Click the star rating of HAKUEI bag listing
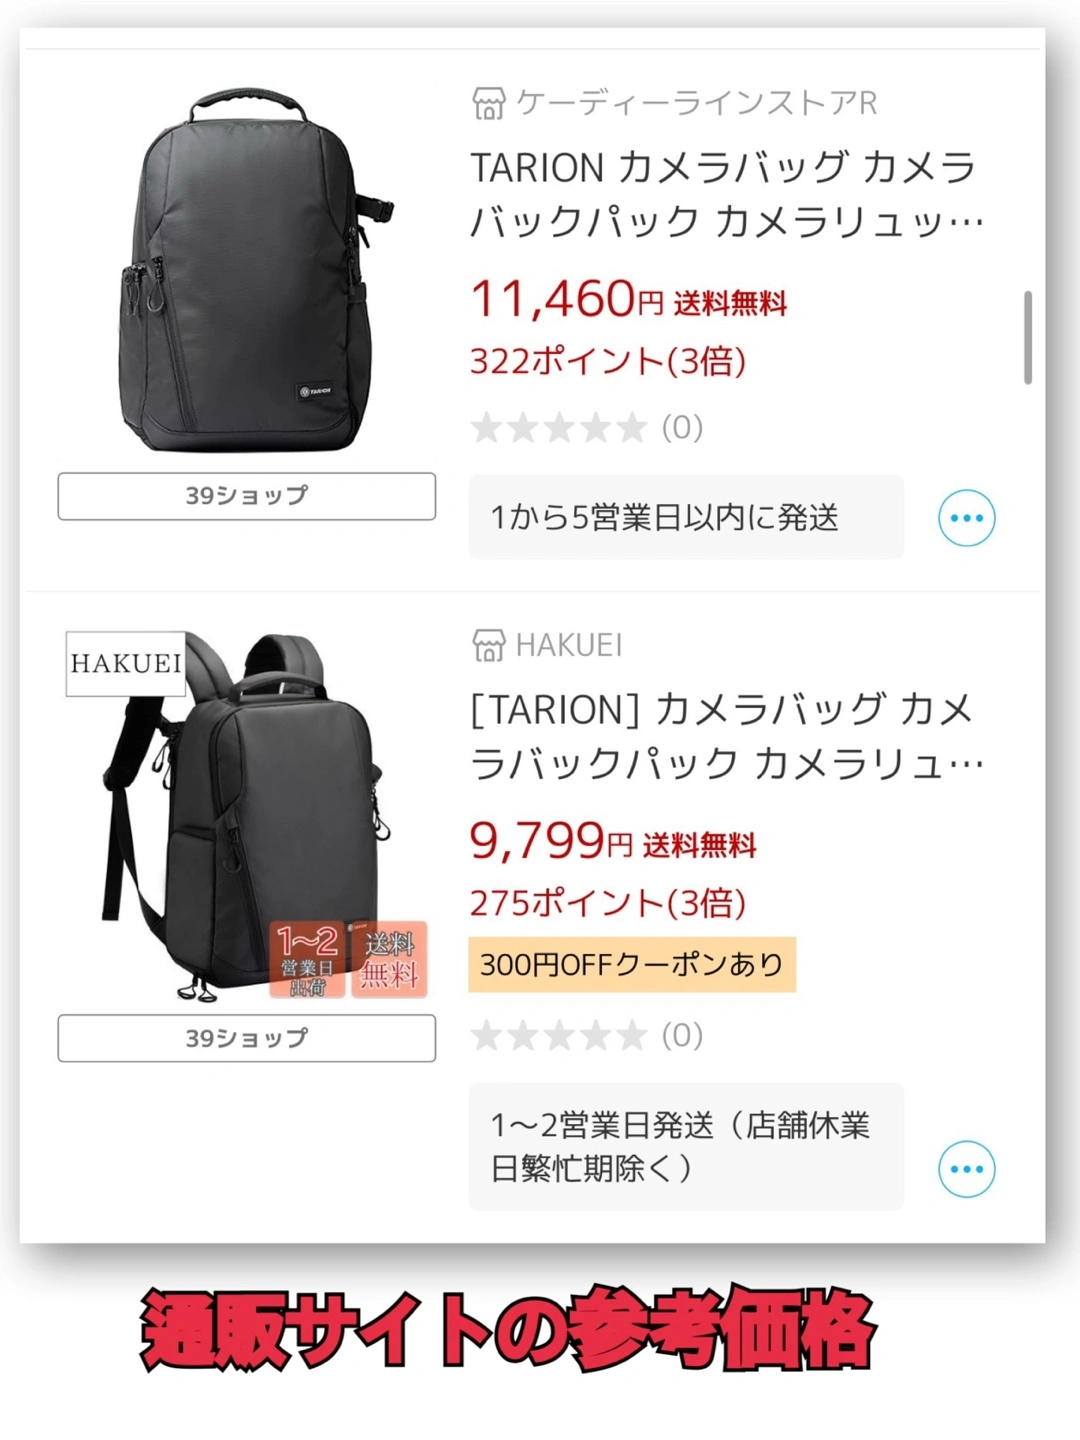Viewport: 1080px width, 1440px height. coord(559,1036)
